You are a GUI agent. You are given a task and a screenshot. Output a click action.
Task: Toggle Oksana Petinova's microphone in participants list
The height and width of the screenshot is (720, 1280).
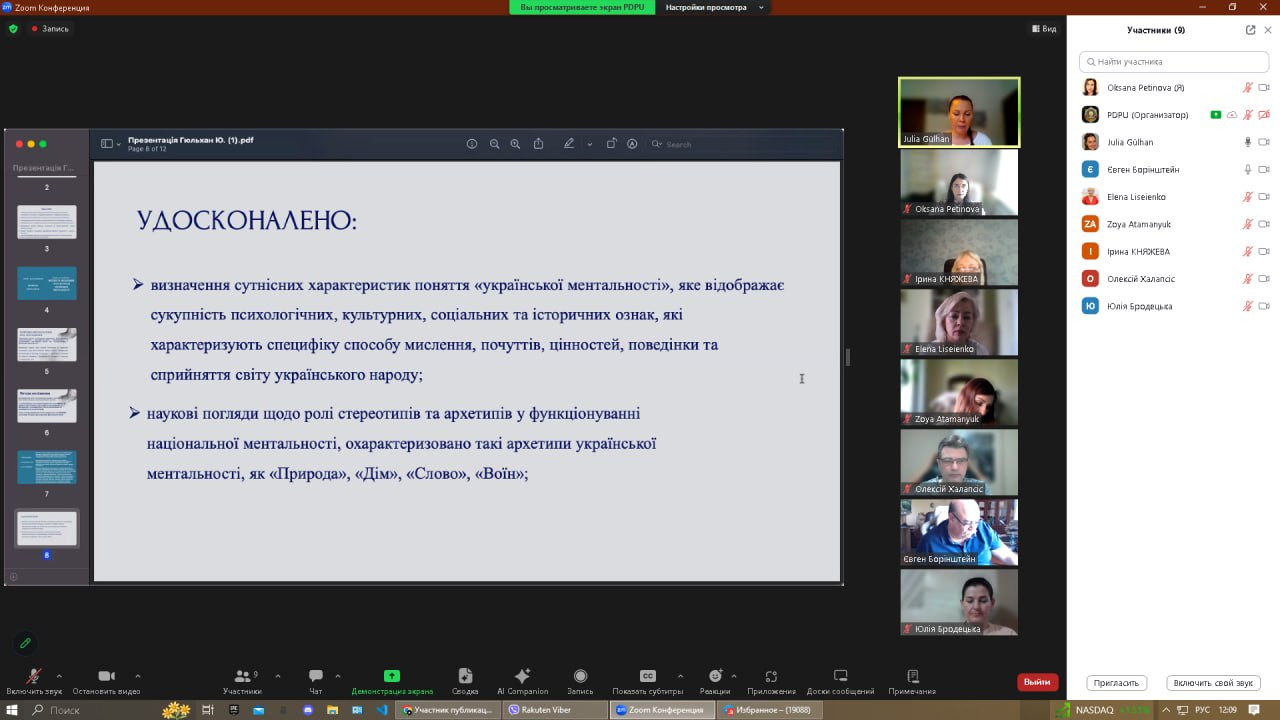[x=1247, y=88]
